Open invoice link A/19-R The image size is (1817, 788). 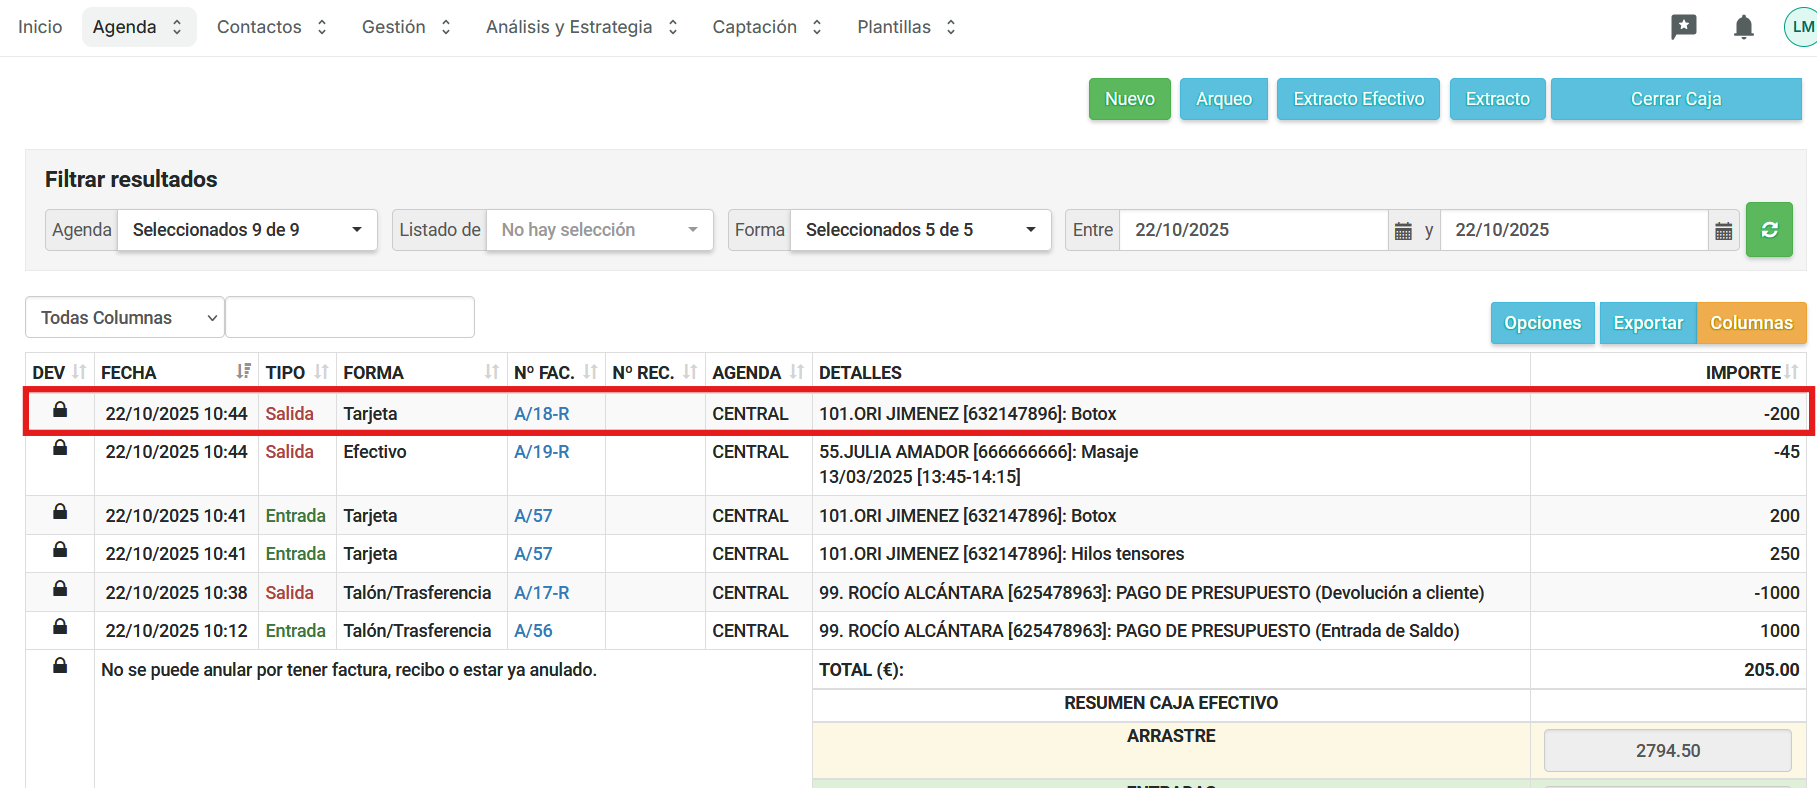click(x=541, y=452)
